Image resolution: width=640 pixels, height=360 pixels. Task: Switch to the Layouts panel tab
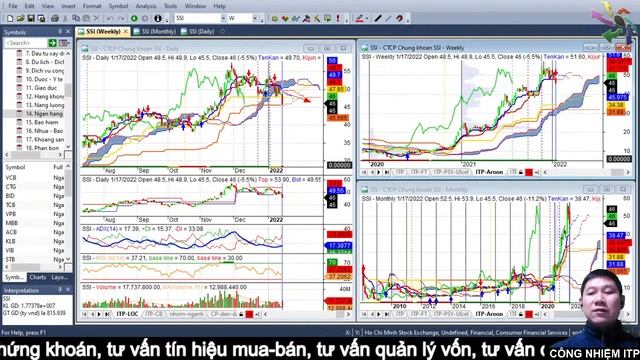click(x=60, y=277)
